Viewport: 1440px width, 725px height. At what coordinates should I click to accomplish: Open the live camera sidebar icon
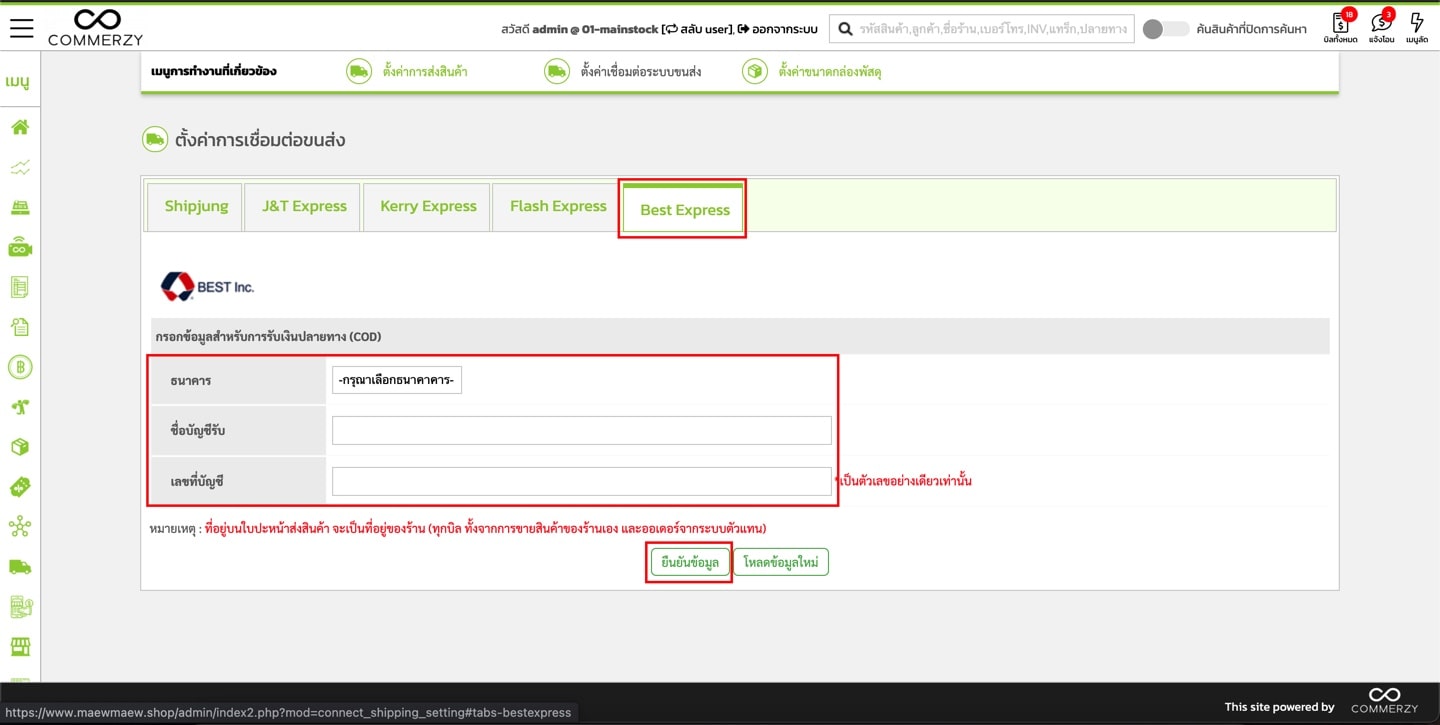click(x=20, y=247)
